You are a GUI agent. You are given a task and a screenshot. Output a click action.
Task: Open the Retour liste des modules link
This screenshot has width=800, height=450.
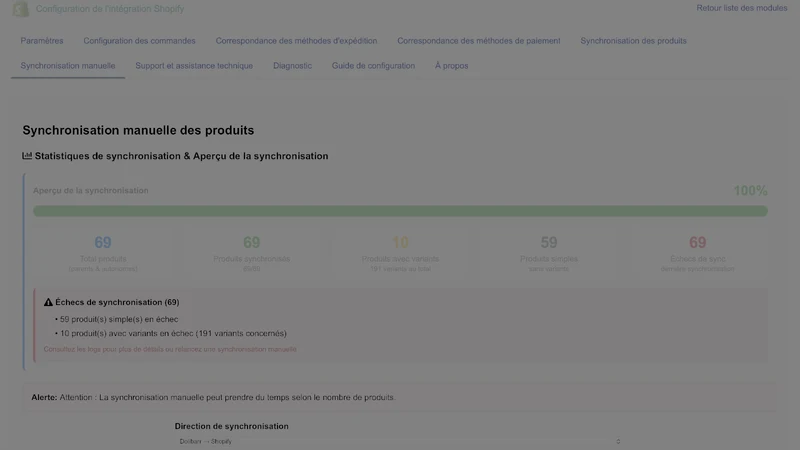tap(741, 8)
